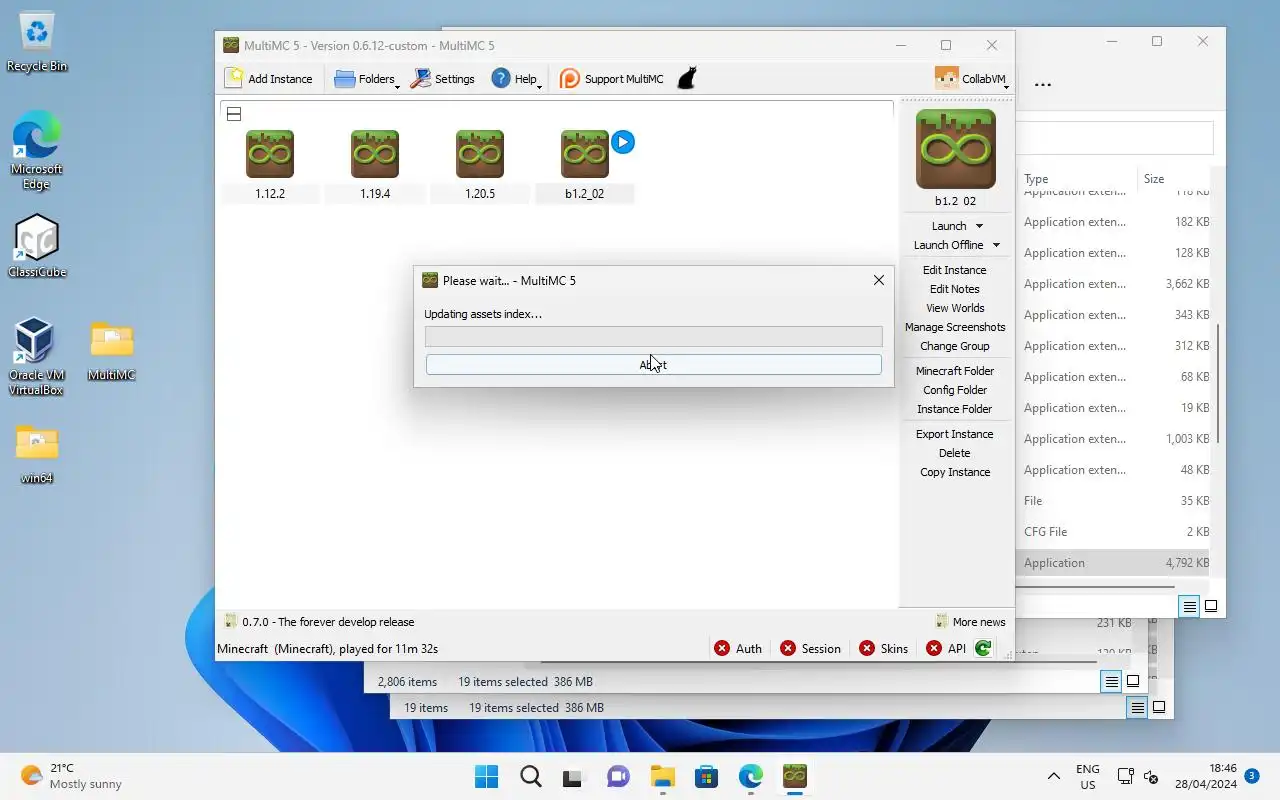Select the CFG File row in File Explorer
1280x800 pixels.
(1116, 532)
